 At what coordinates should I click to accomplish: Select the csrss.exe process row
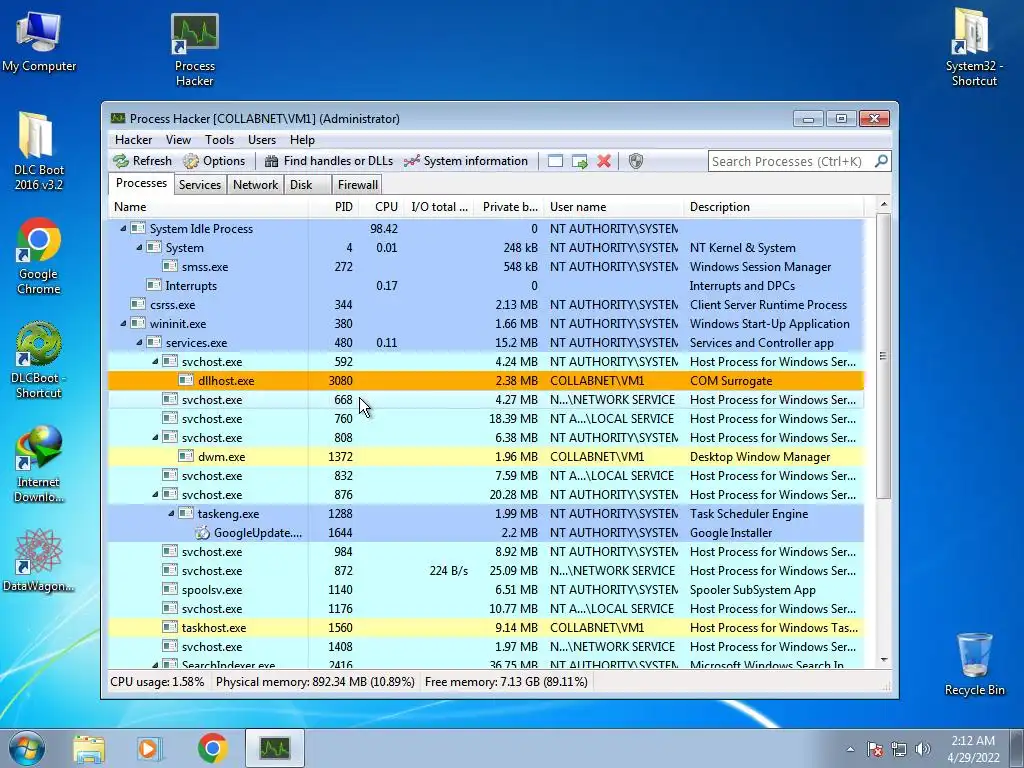coord(486,304)
